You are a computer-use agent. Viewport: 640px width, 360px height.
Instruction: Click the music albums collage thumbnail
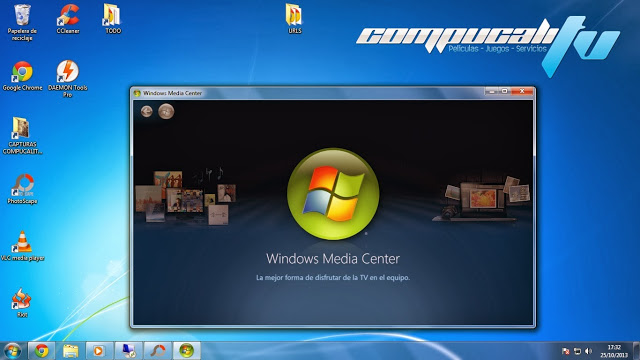(186, 196)
